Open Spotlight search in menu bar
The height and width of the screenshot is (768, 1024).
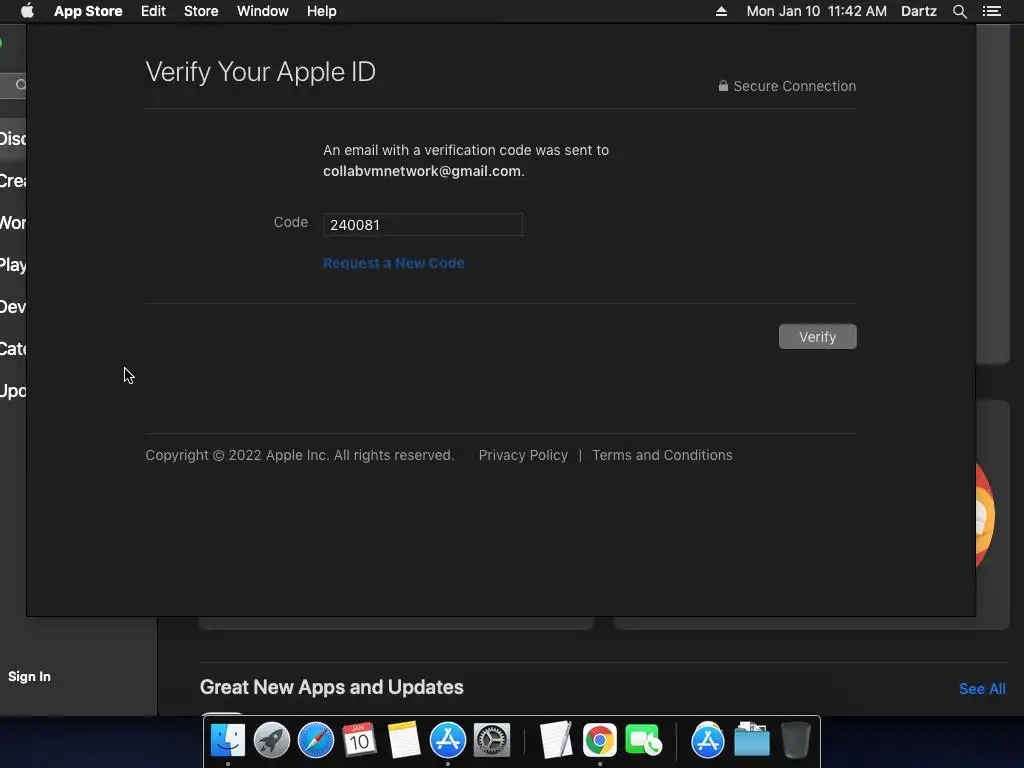click(959, 11)
